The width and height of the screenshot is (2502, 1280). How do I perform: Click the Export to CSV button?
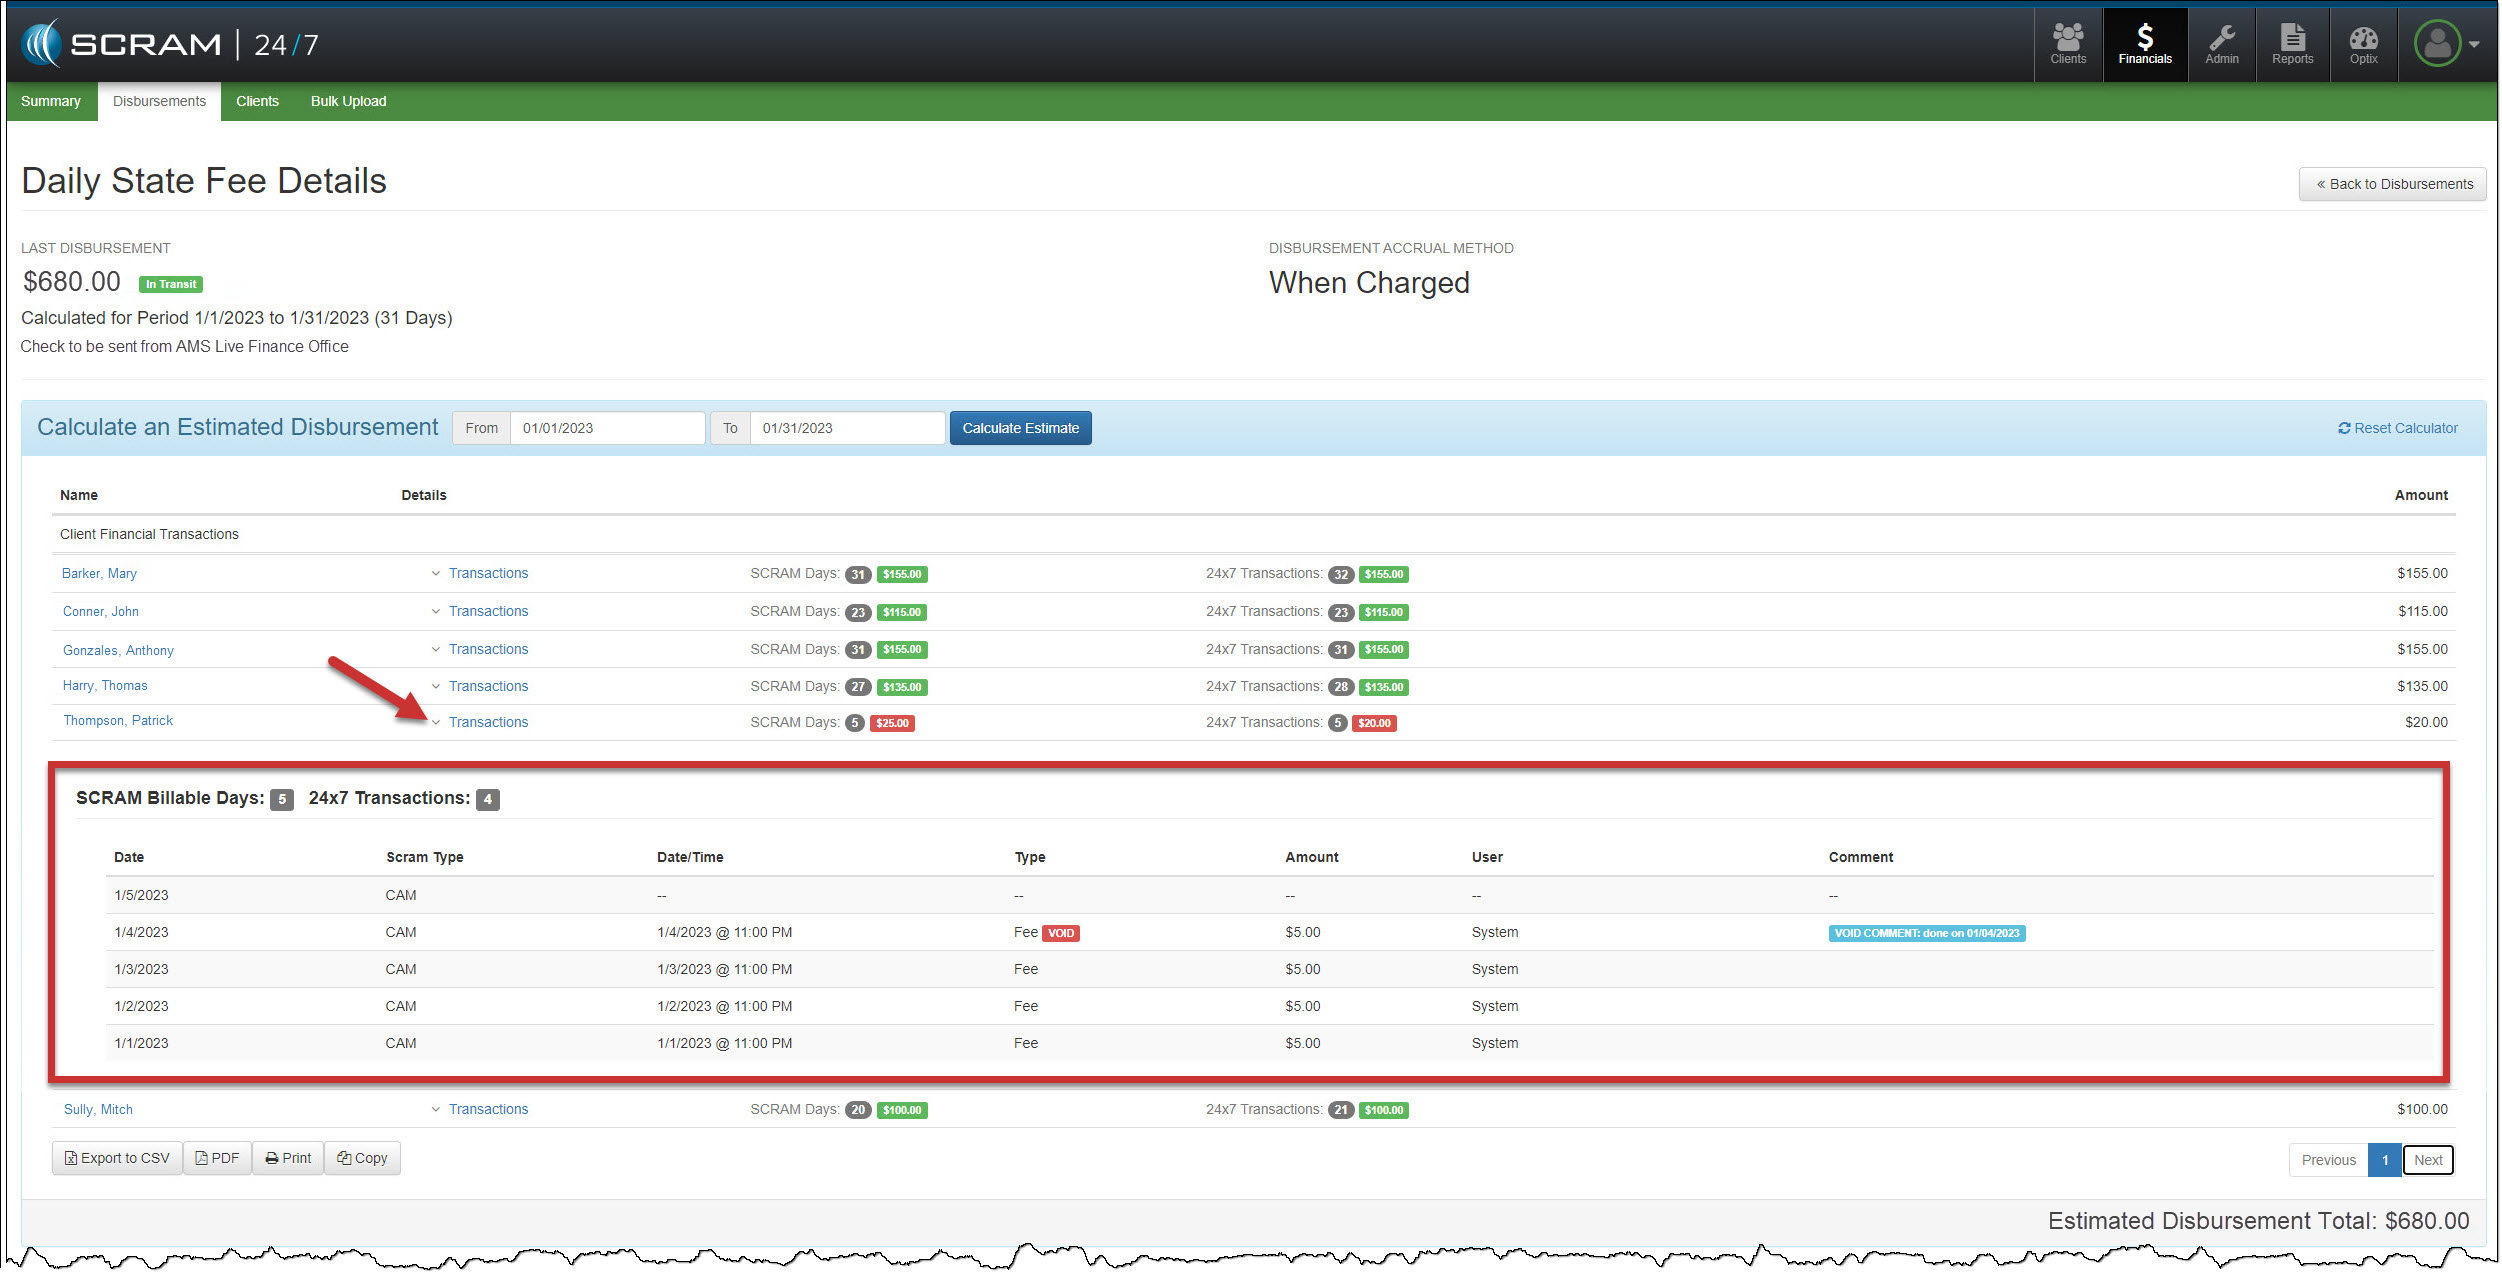(x=117, y=1158)
